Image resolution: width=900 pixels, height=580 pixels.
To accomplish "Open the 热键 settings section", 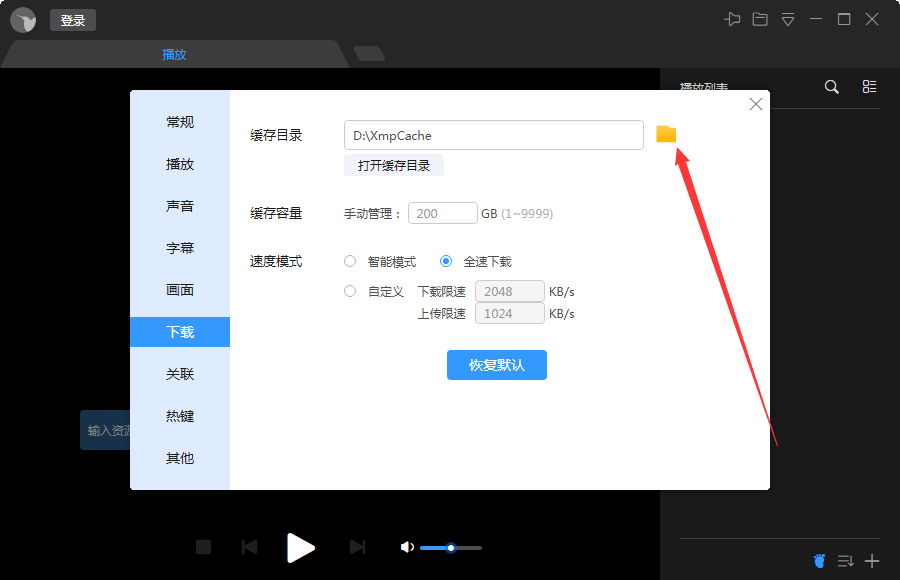I will coord(179,416).
